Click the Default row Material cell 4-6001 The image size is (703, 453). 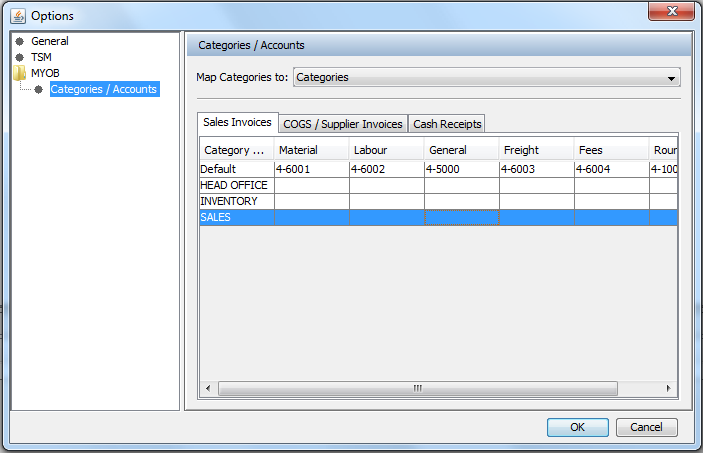coord(311,169)
